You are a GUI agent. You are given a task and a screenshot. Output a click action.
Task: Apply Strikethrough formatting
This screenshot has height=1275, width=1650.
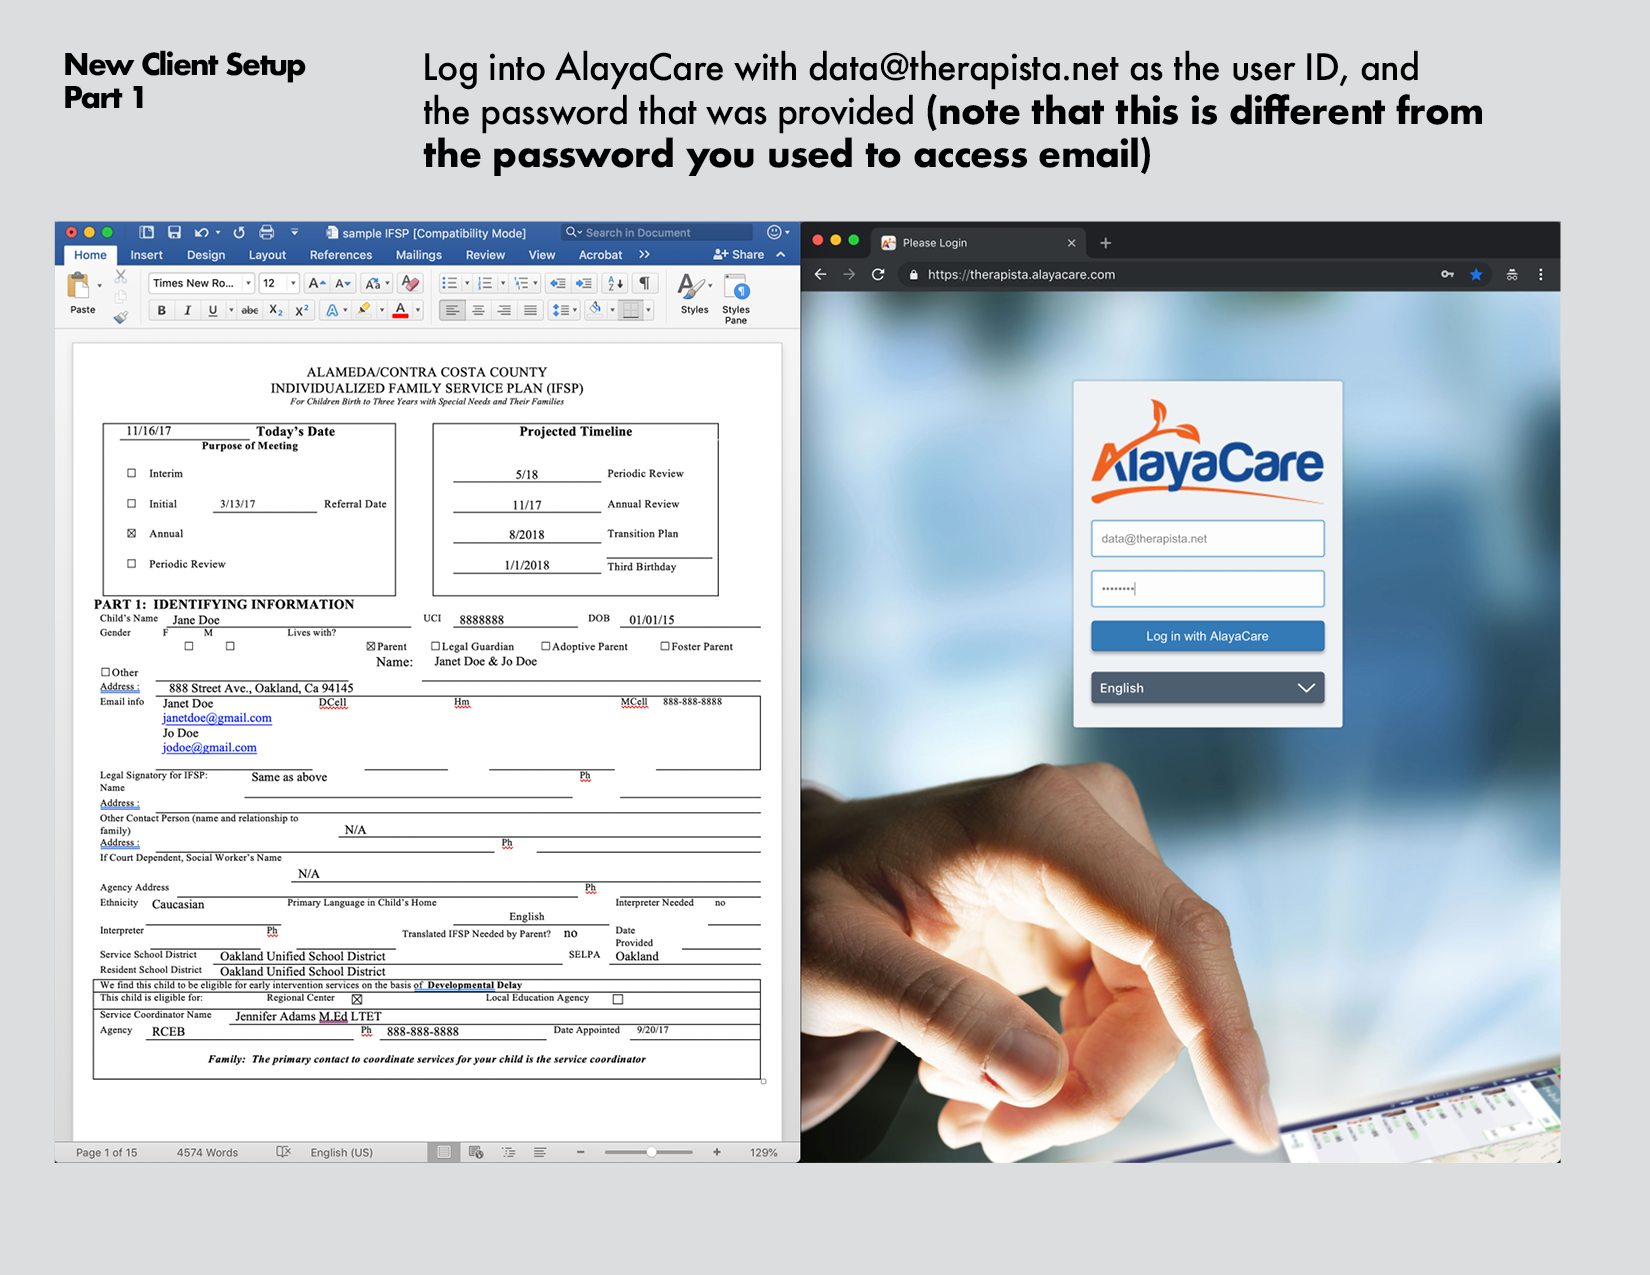[250, 310]
